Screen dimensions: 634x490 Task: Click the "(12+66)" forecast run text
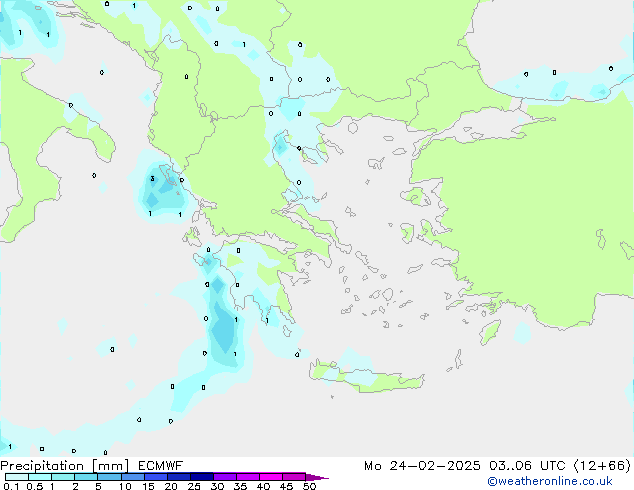coord(602,466)
